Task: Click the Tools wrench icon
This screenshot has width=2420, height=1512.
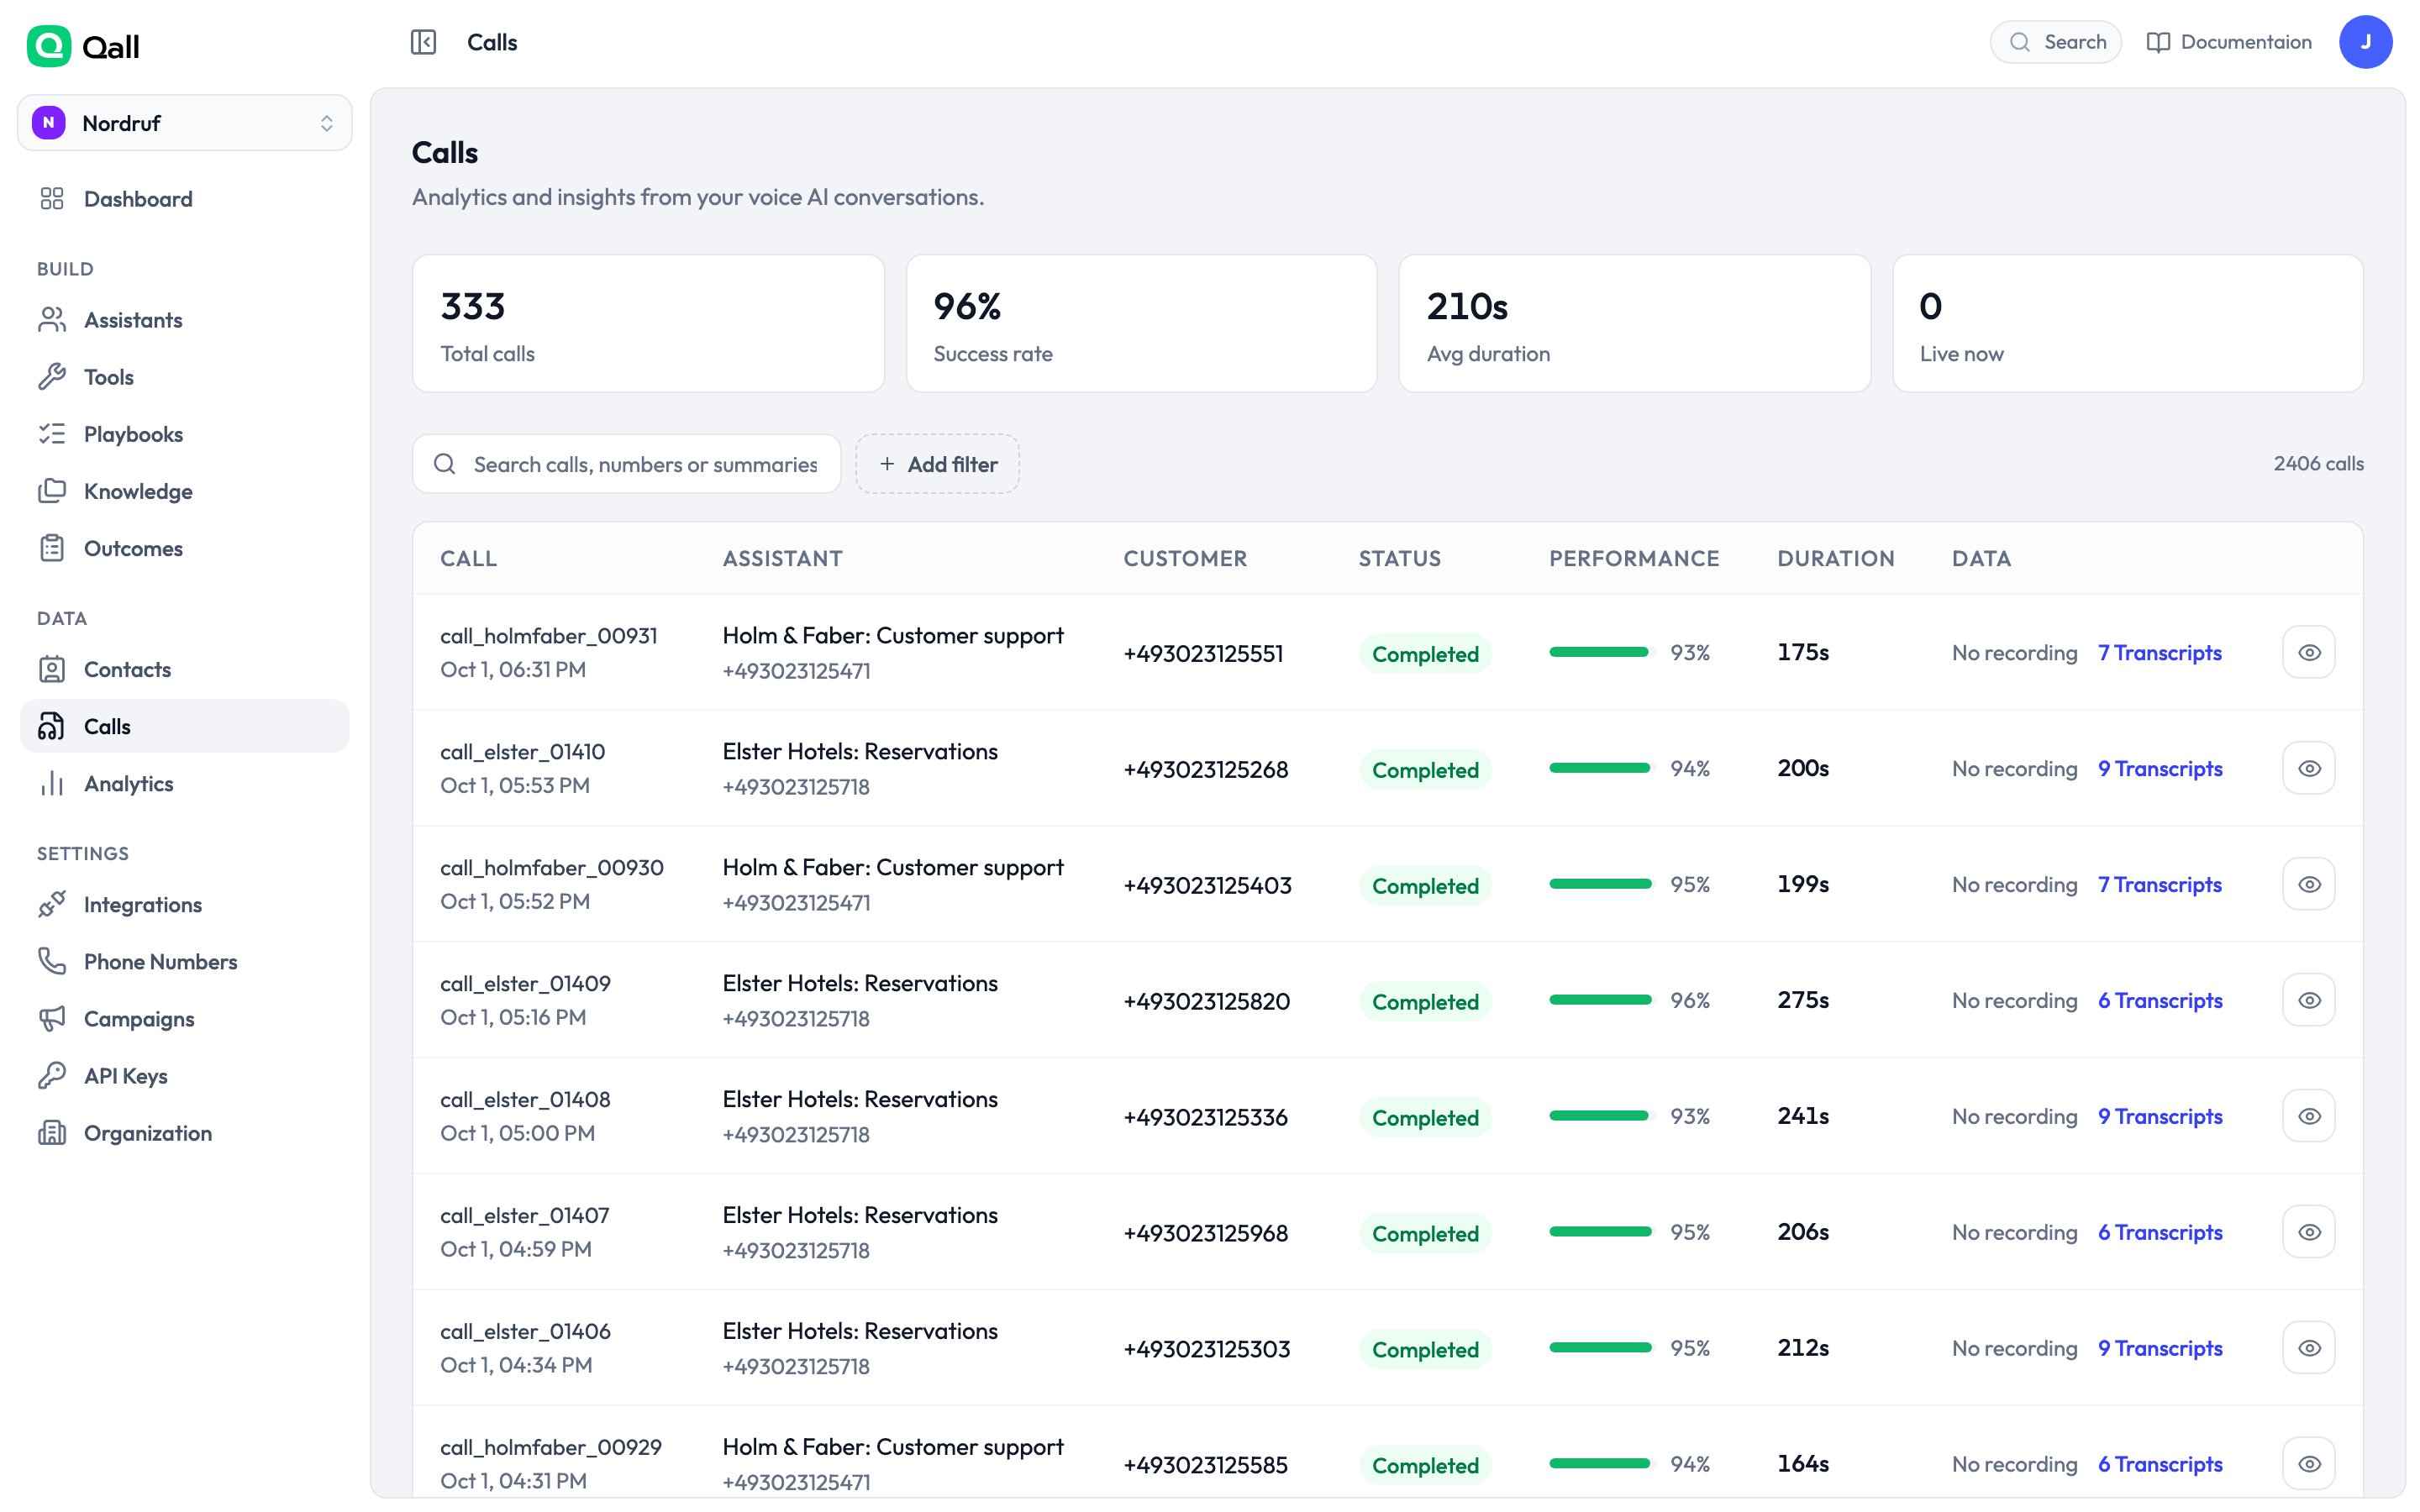Action: click(x=52, y=377)
